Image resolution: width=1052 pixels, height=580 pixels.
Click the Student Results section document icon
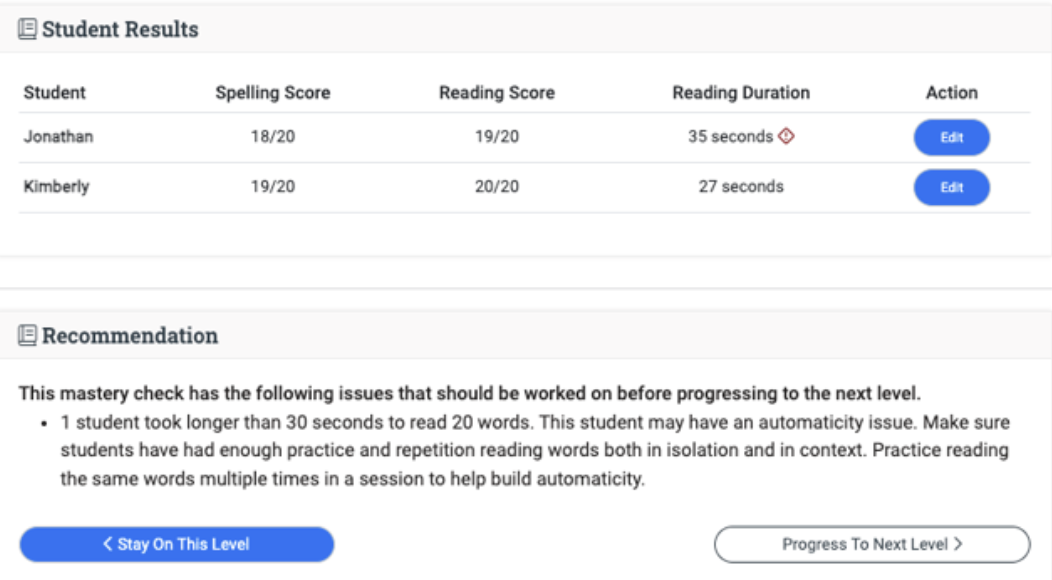(28, 29)
